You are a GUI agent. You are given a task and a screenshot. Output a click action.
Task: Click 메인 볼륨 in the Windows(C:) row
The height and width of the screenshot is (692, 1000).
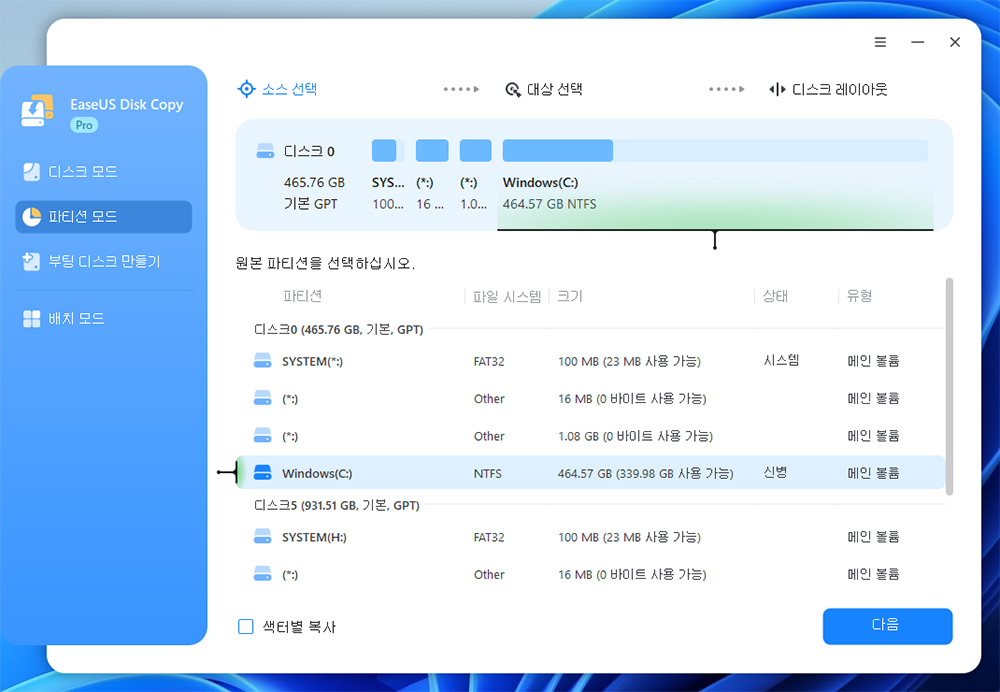tap(873, 473)
